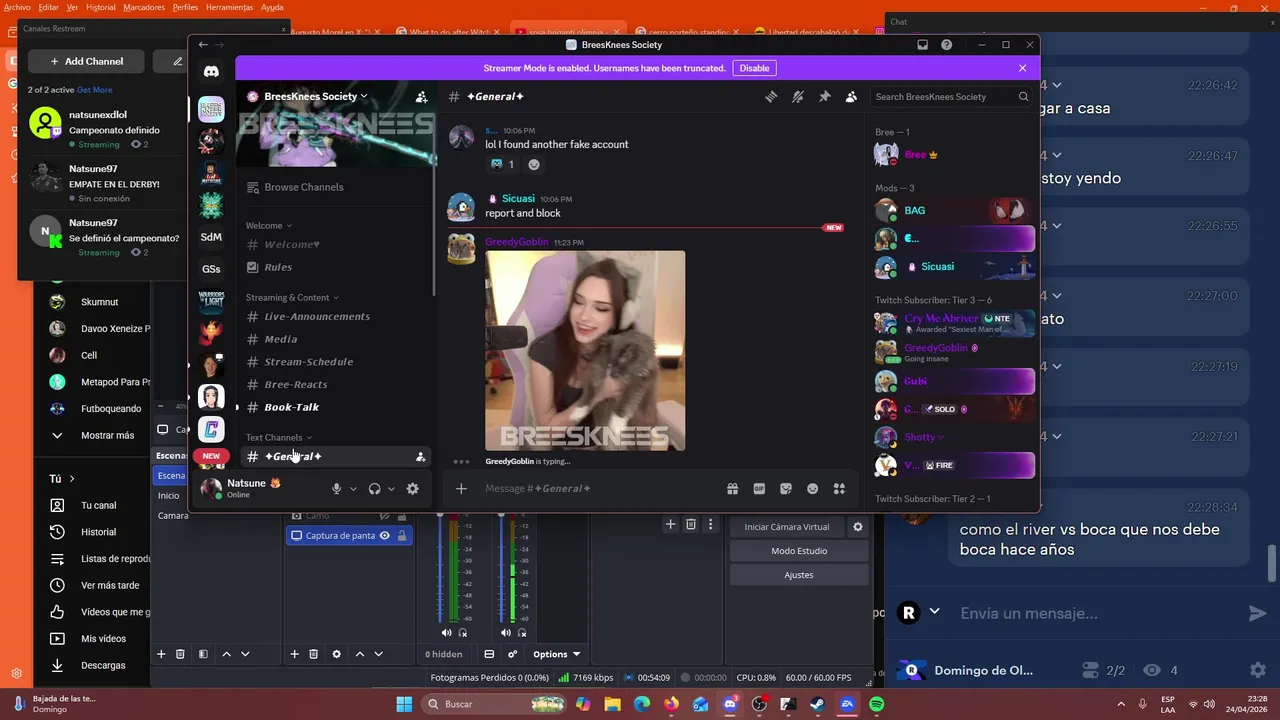Collapse the Text Channels category
The width and height of the screenshot is (1280, 720).
click(x=279, y=437)
